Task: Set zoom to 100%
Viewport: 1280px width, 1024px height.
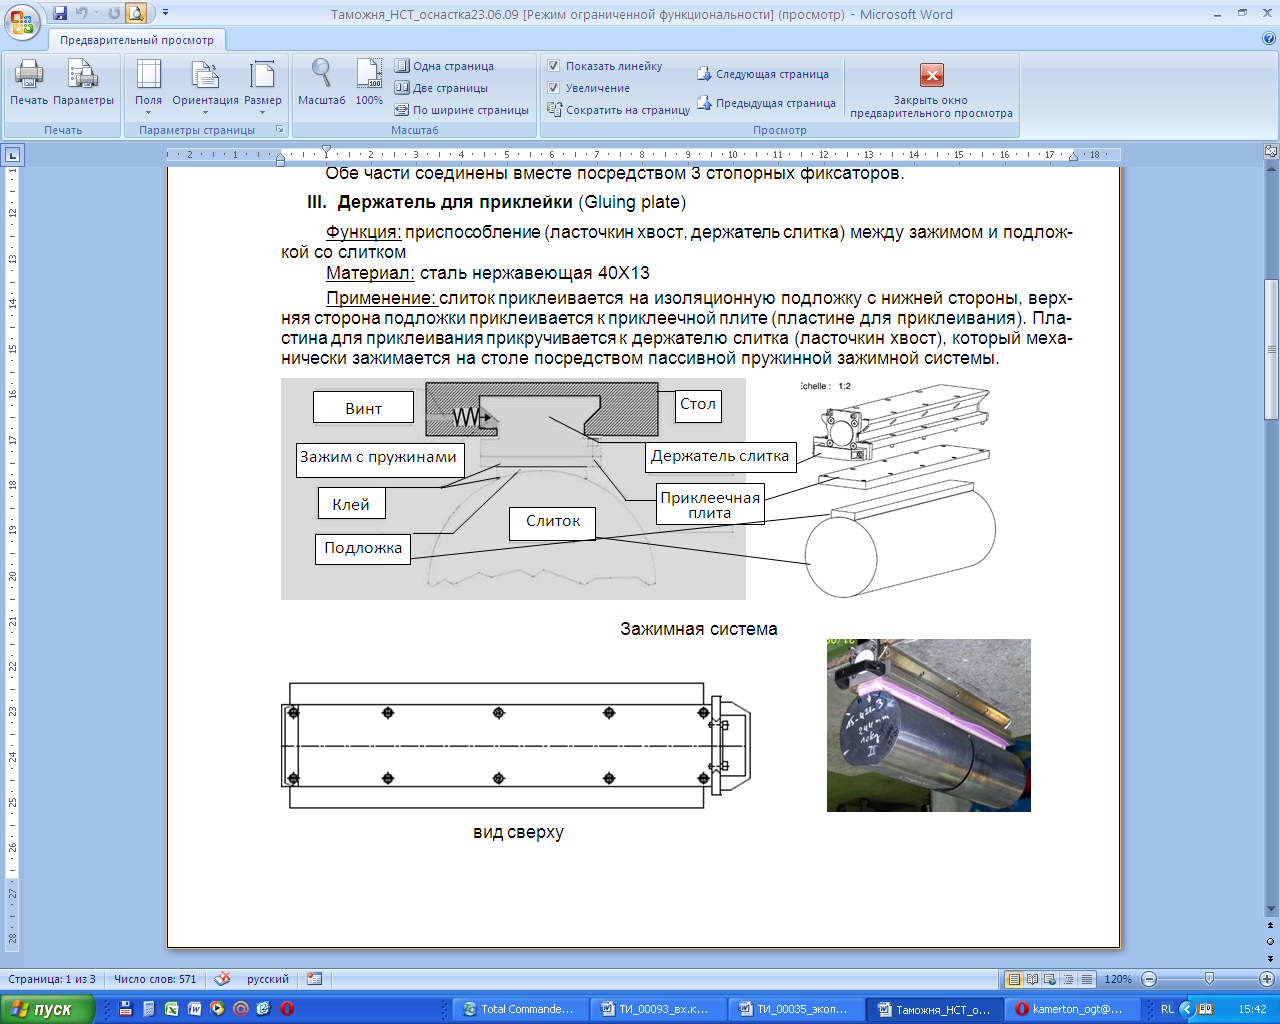Action: pyautogui.click(x=369, y=84)
